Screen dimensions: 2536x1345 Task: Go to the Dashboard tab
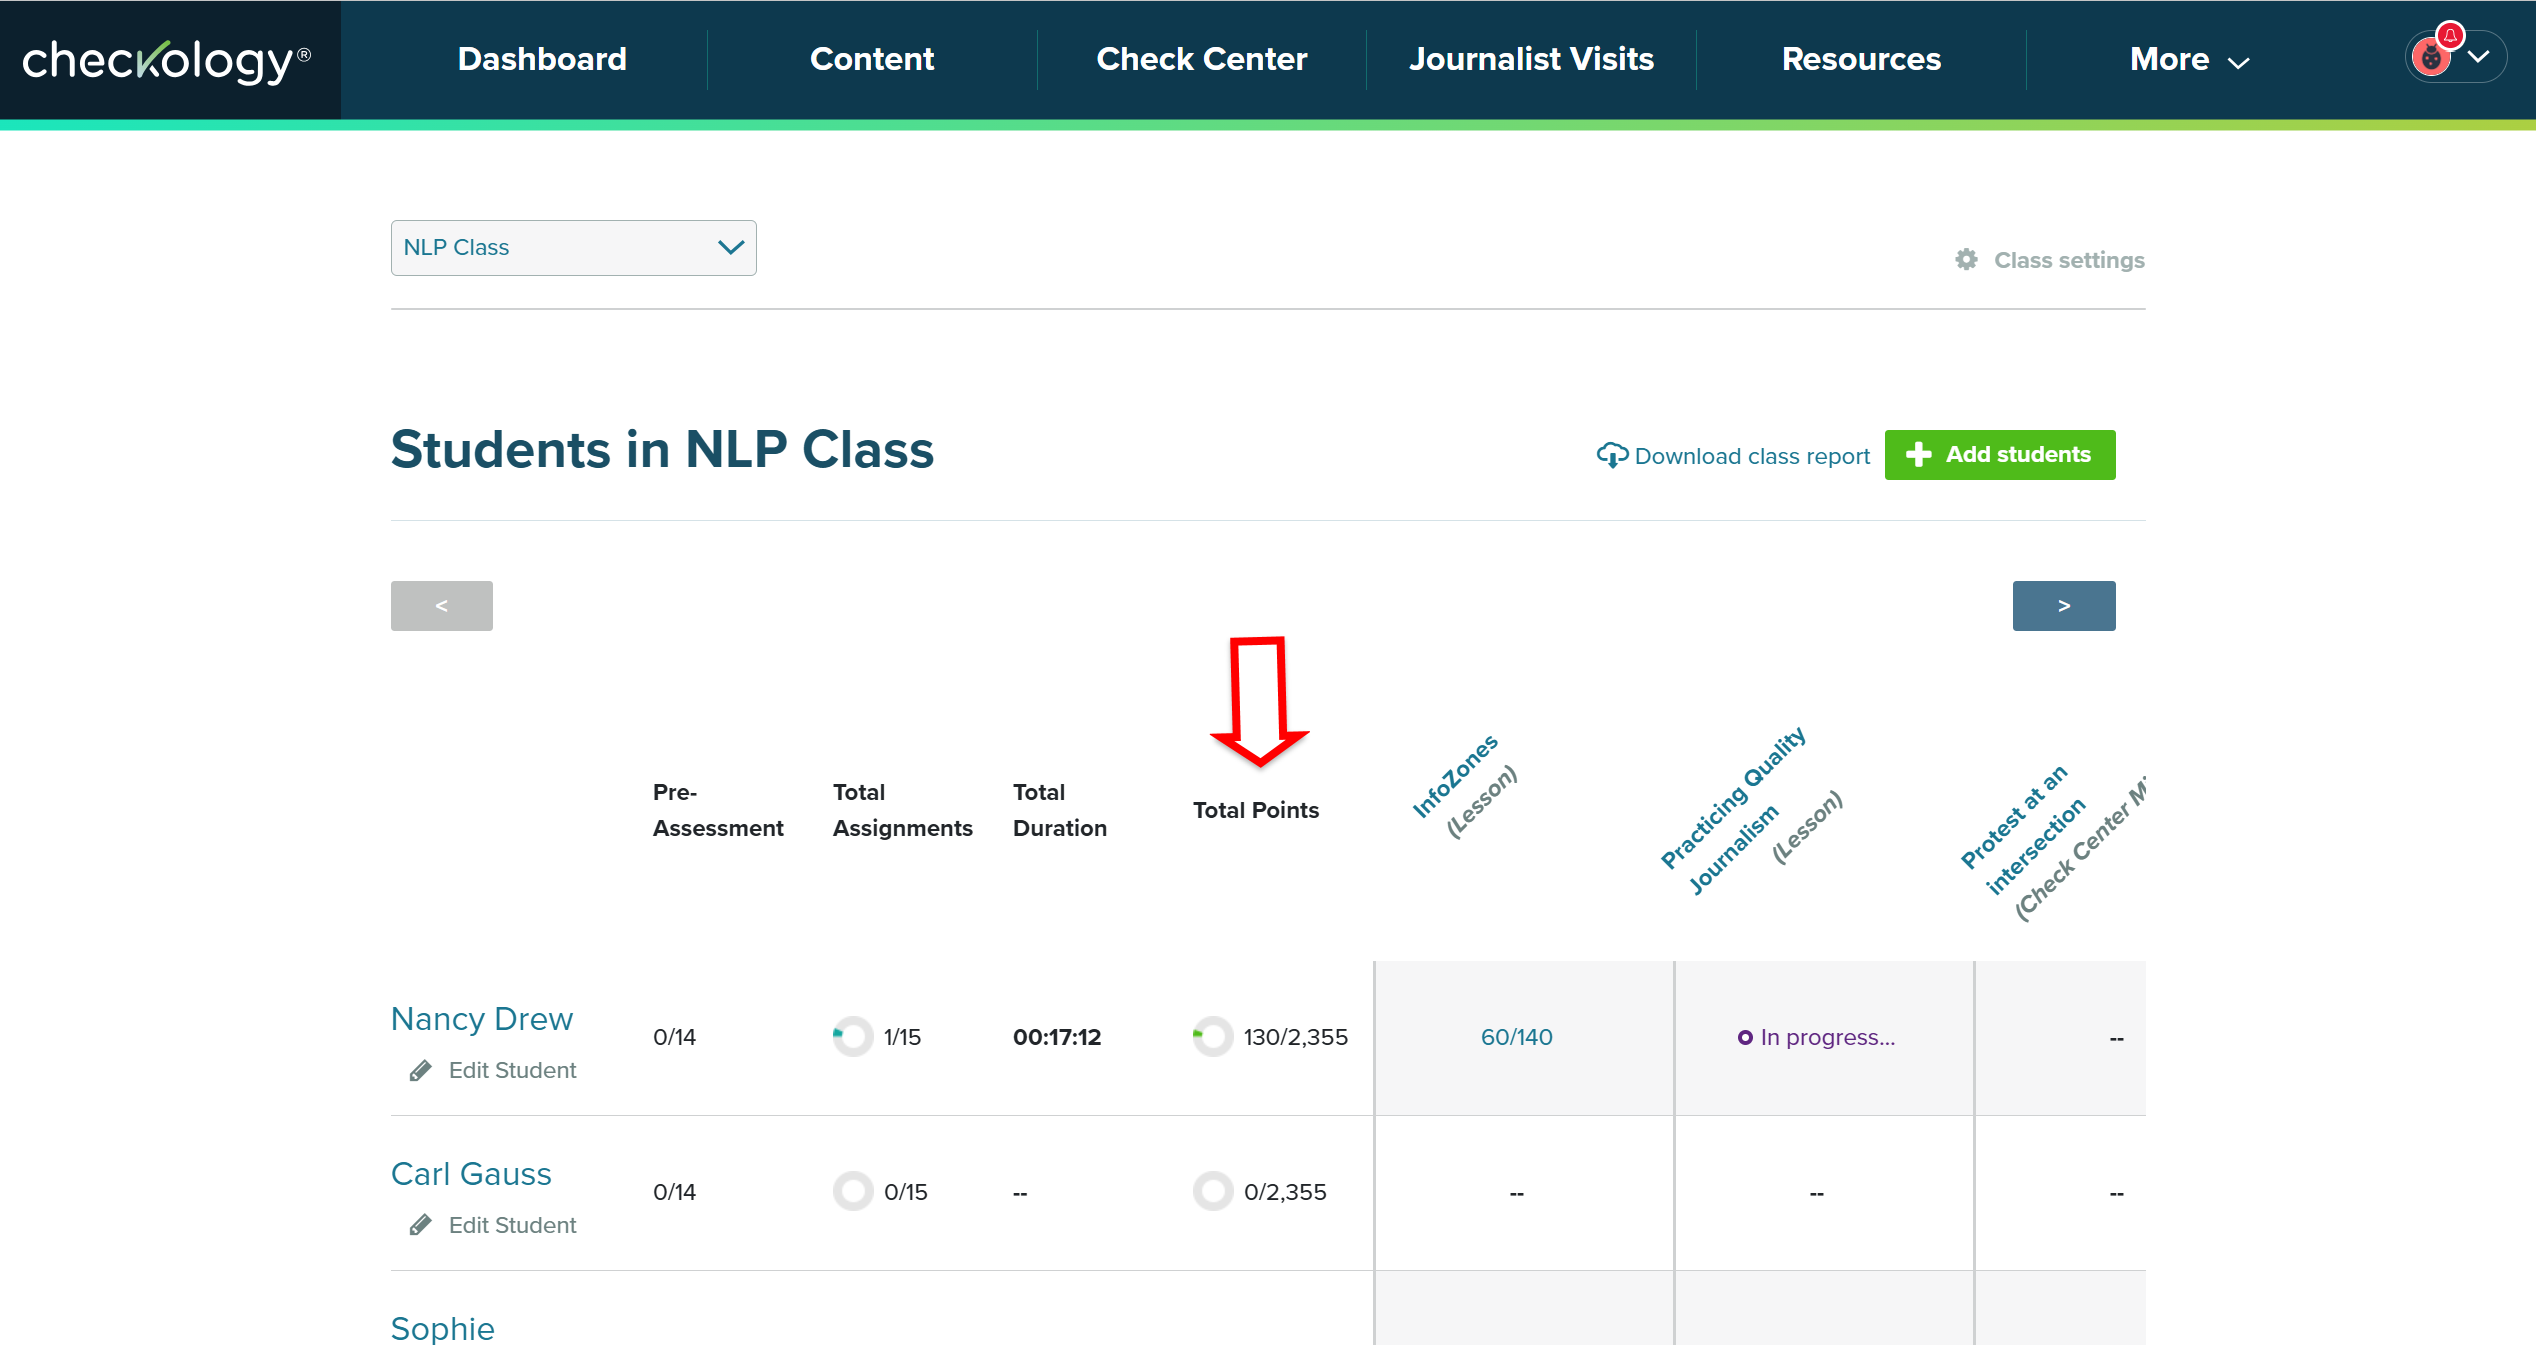point(542,60)
